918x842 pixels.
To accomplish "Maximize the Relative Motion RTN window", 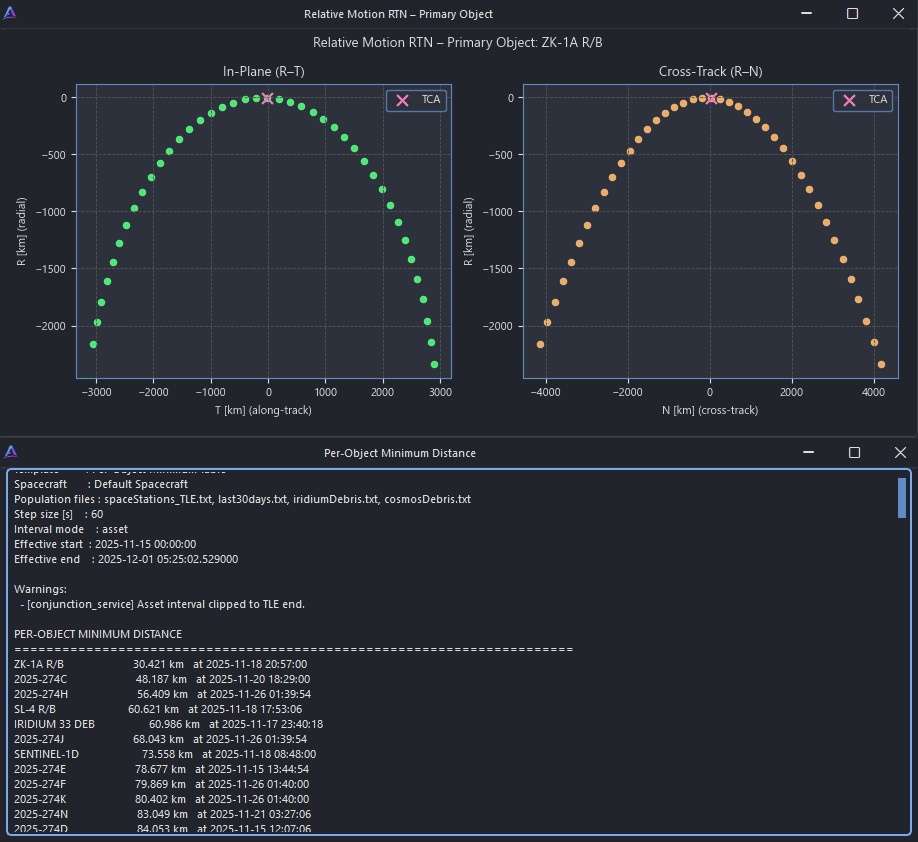I will pos(852,14).
